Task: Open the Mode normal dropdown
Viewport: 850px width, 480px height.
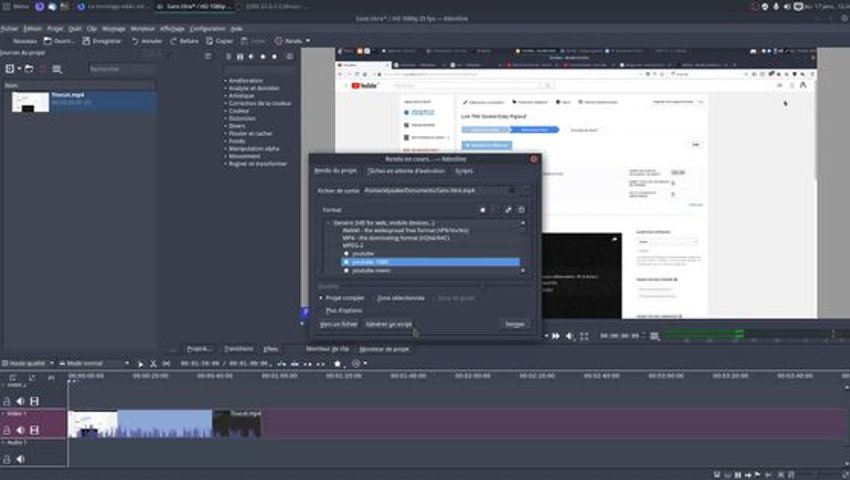Action: click(x=94, y=363)
